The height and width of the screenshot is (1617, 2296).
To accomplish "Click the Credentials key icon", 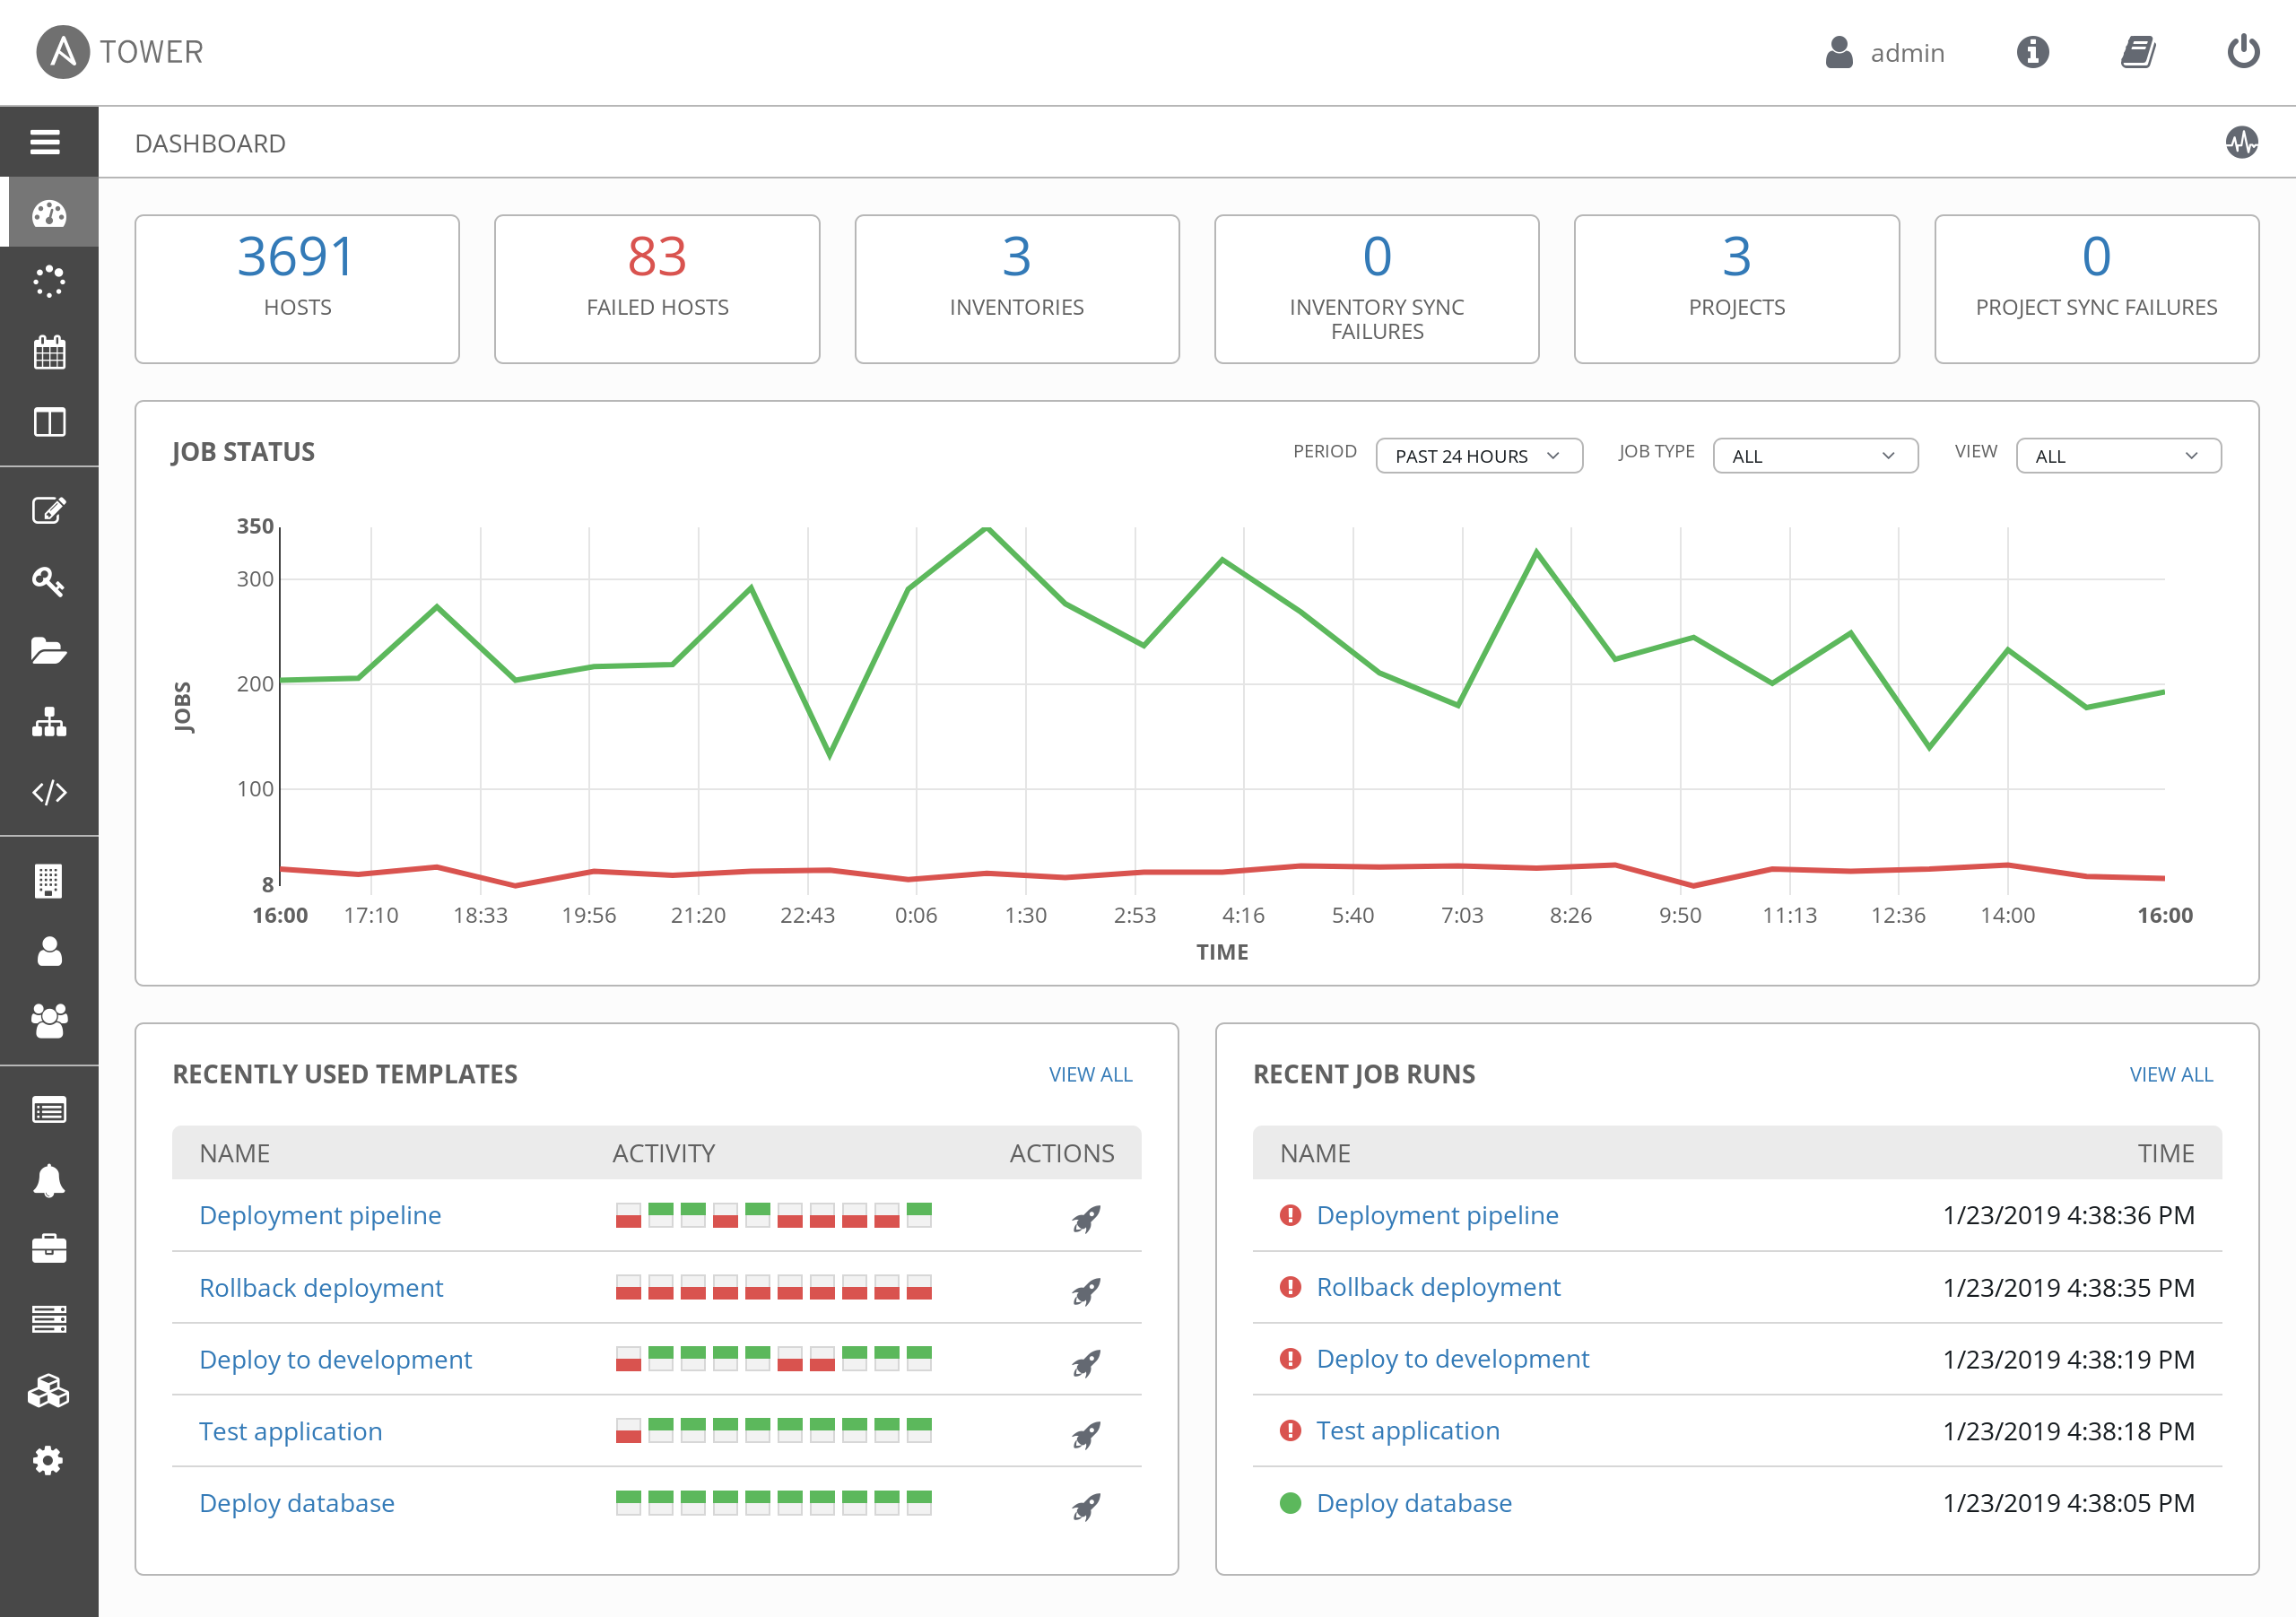I will pyautogui.click(x=48, y=581).
